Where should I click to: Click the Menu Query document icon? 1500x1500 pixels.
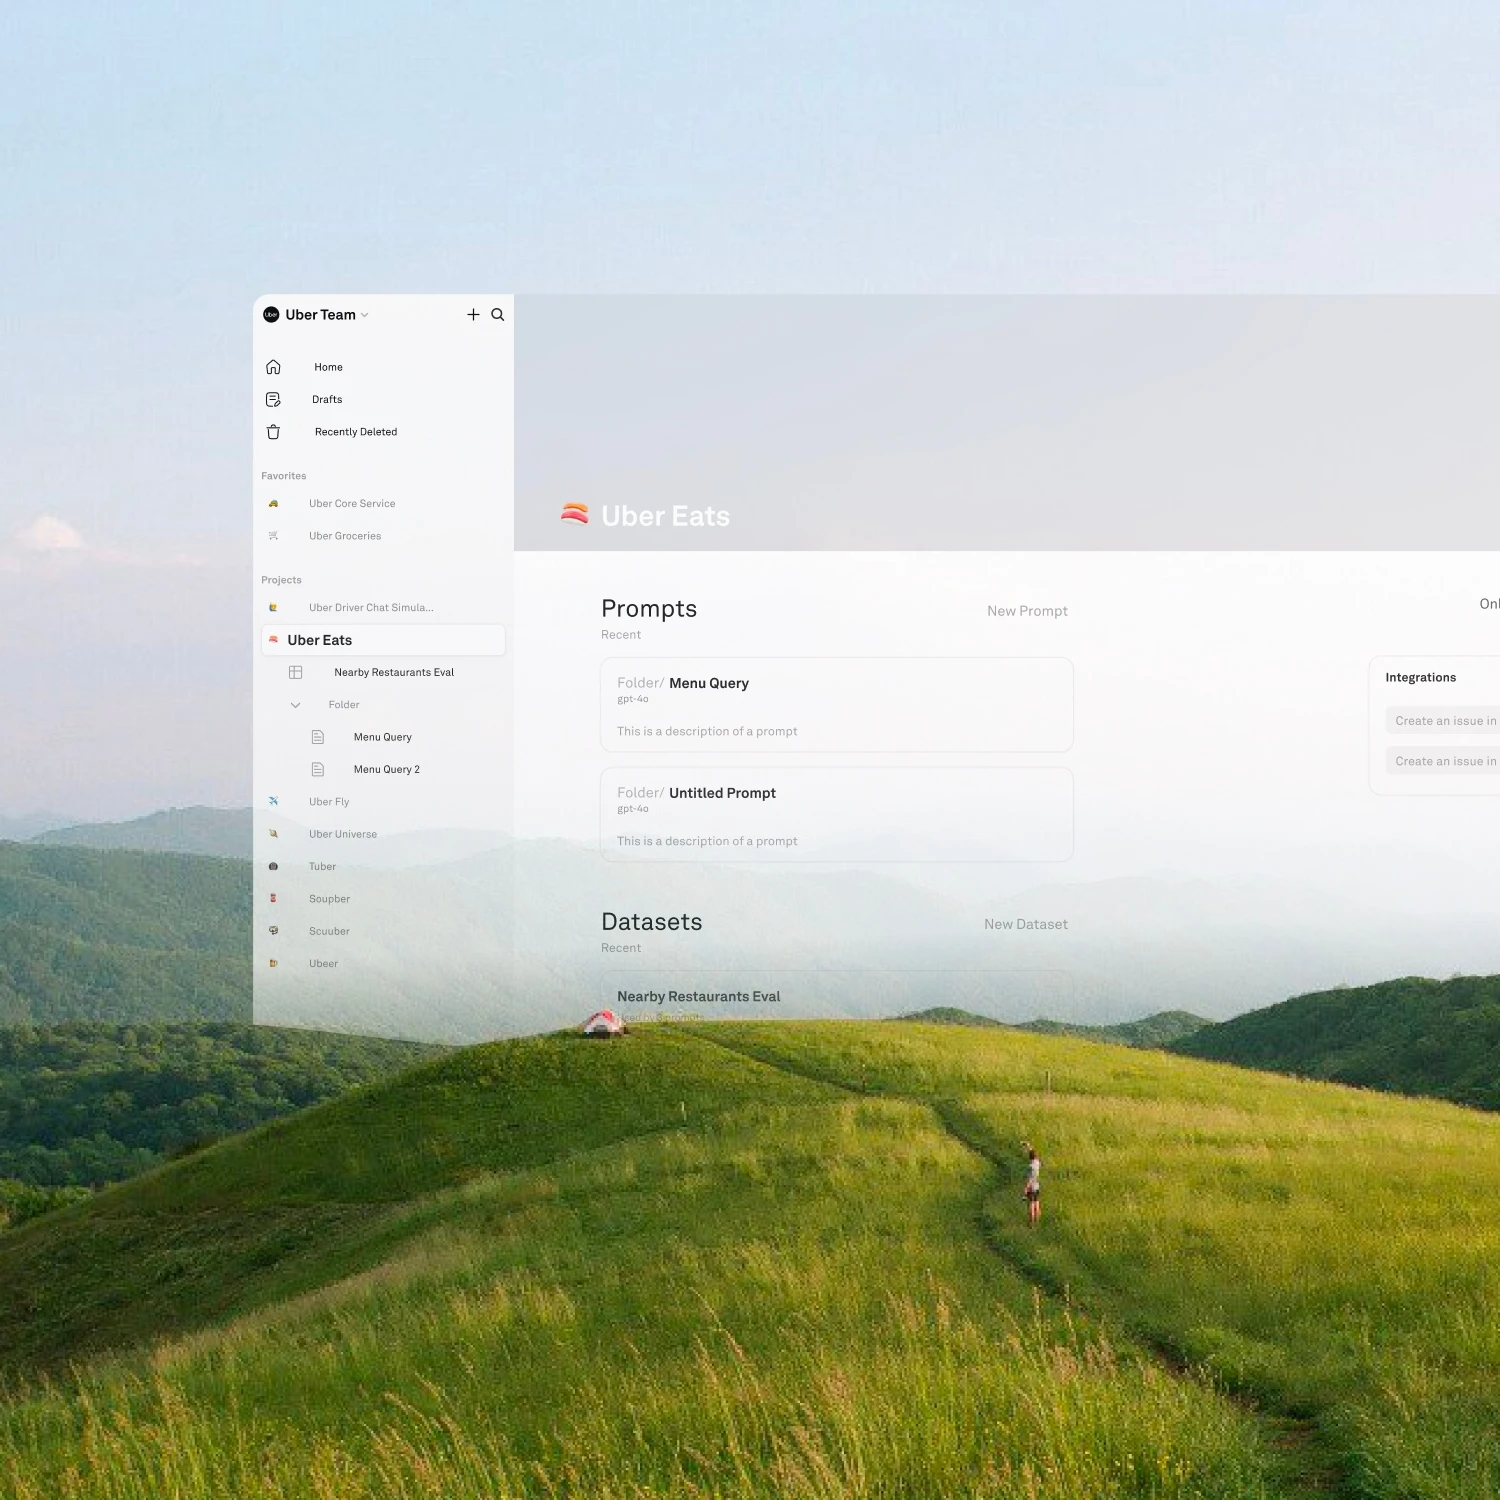[x=318, y=737]
